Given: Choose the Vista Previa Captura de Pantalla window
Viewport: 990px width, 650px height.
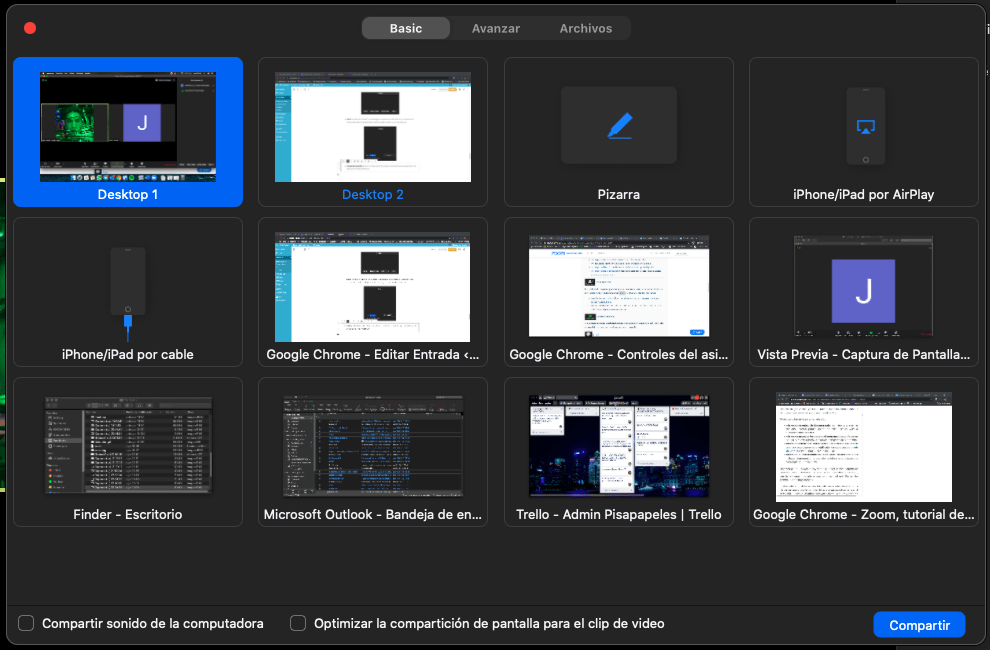Looking at the screenshot, I should [x=864, y=288].
